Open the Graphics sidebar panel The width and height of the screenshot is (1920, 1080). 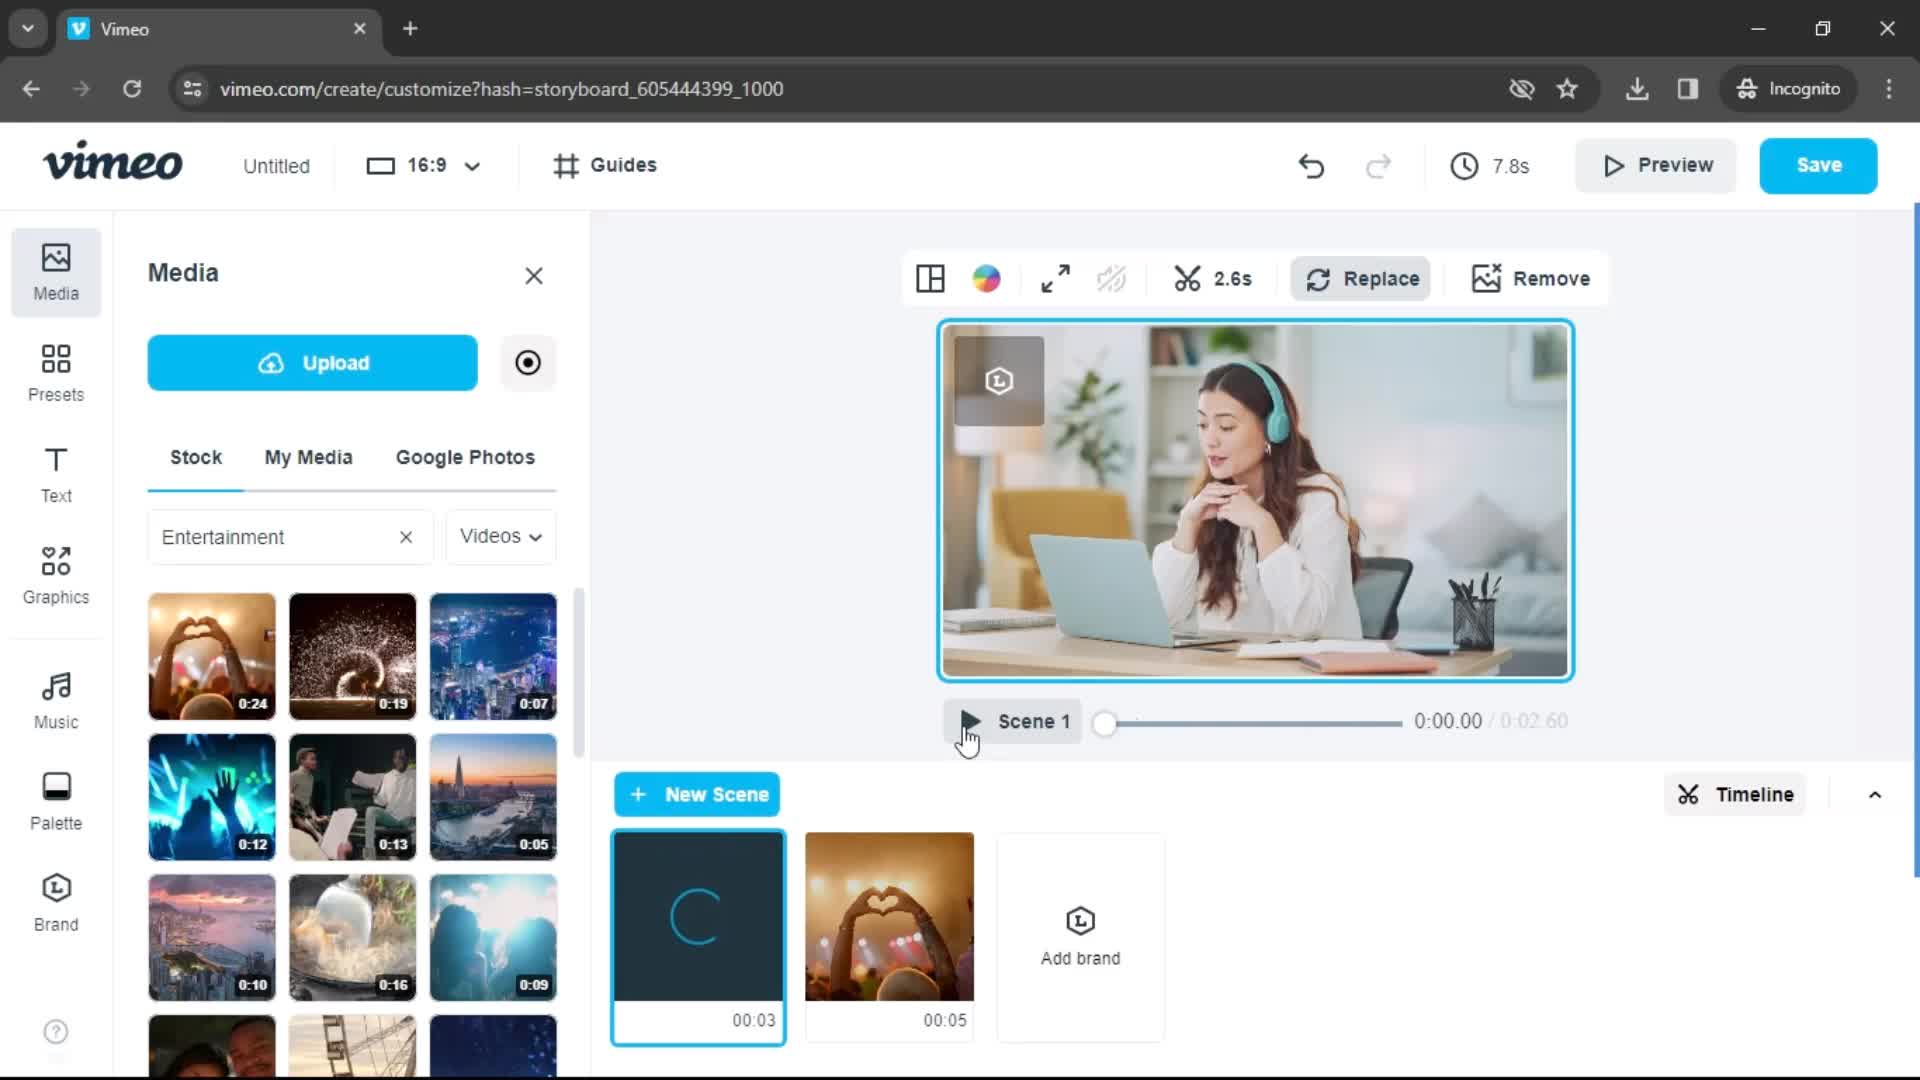(x=56, y=576)
